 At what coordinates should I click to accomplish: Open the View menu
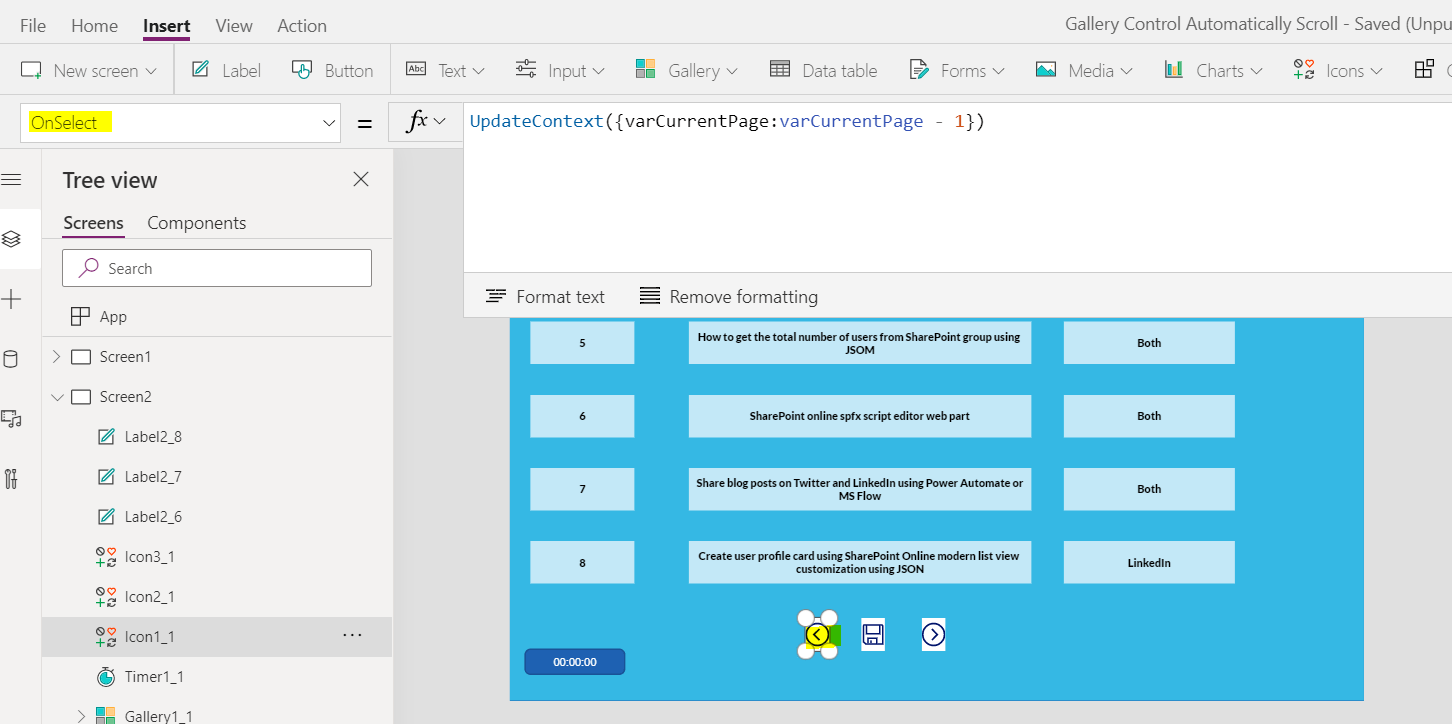(233, 25)
